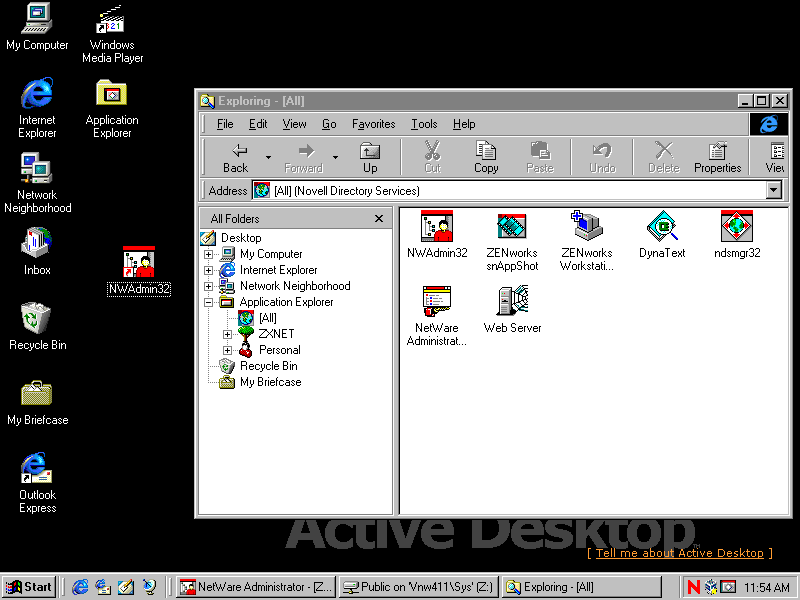Open the View menu

click(x=294, y=124)
